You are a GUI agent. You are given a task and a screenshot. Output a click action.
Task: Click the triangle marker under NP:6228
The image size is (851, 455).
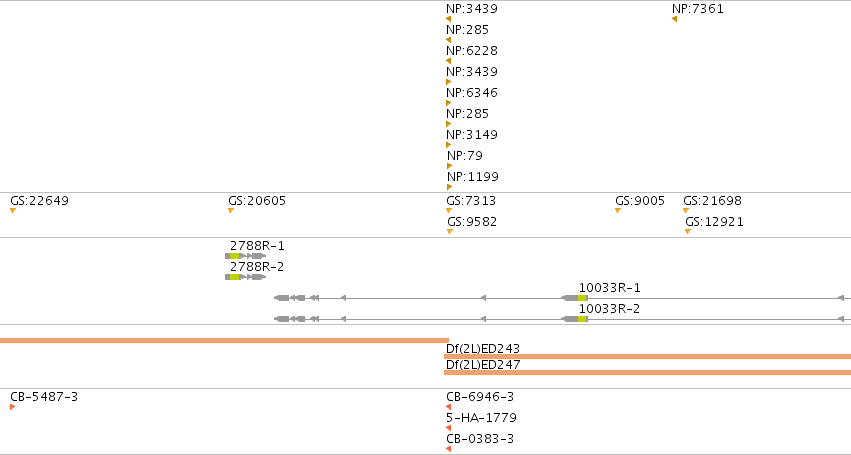coord(448,61)
